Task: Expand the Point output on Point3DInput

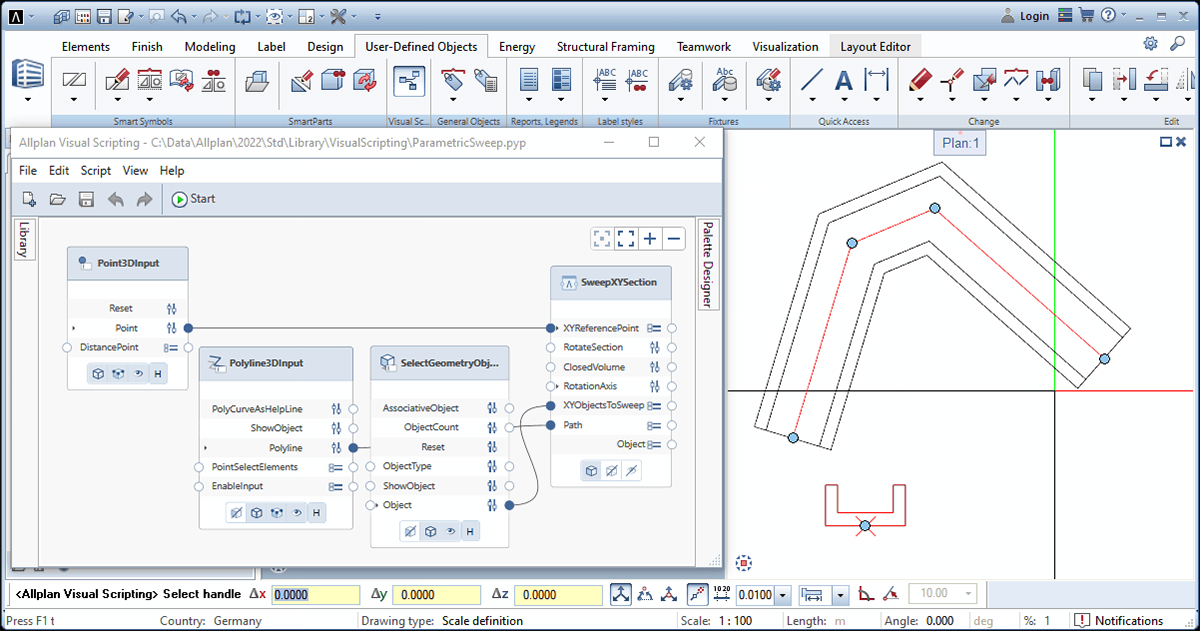Action: click(x=74, y=328)
